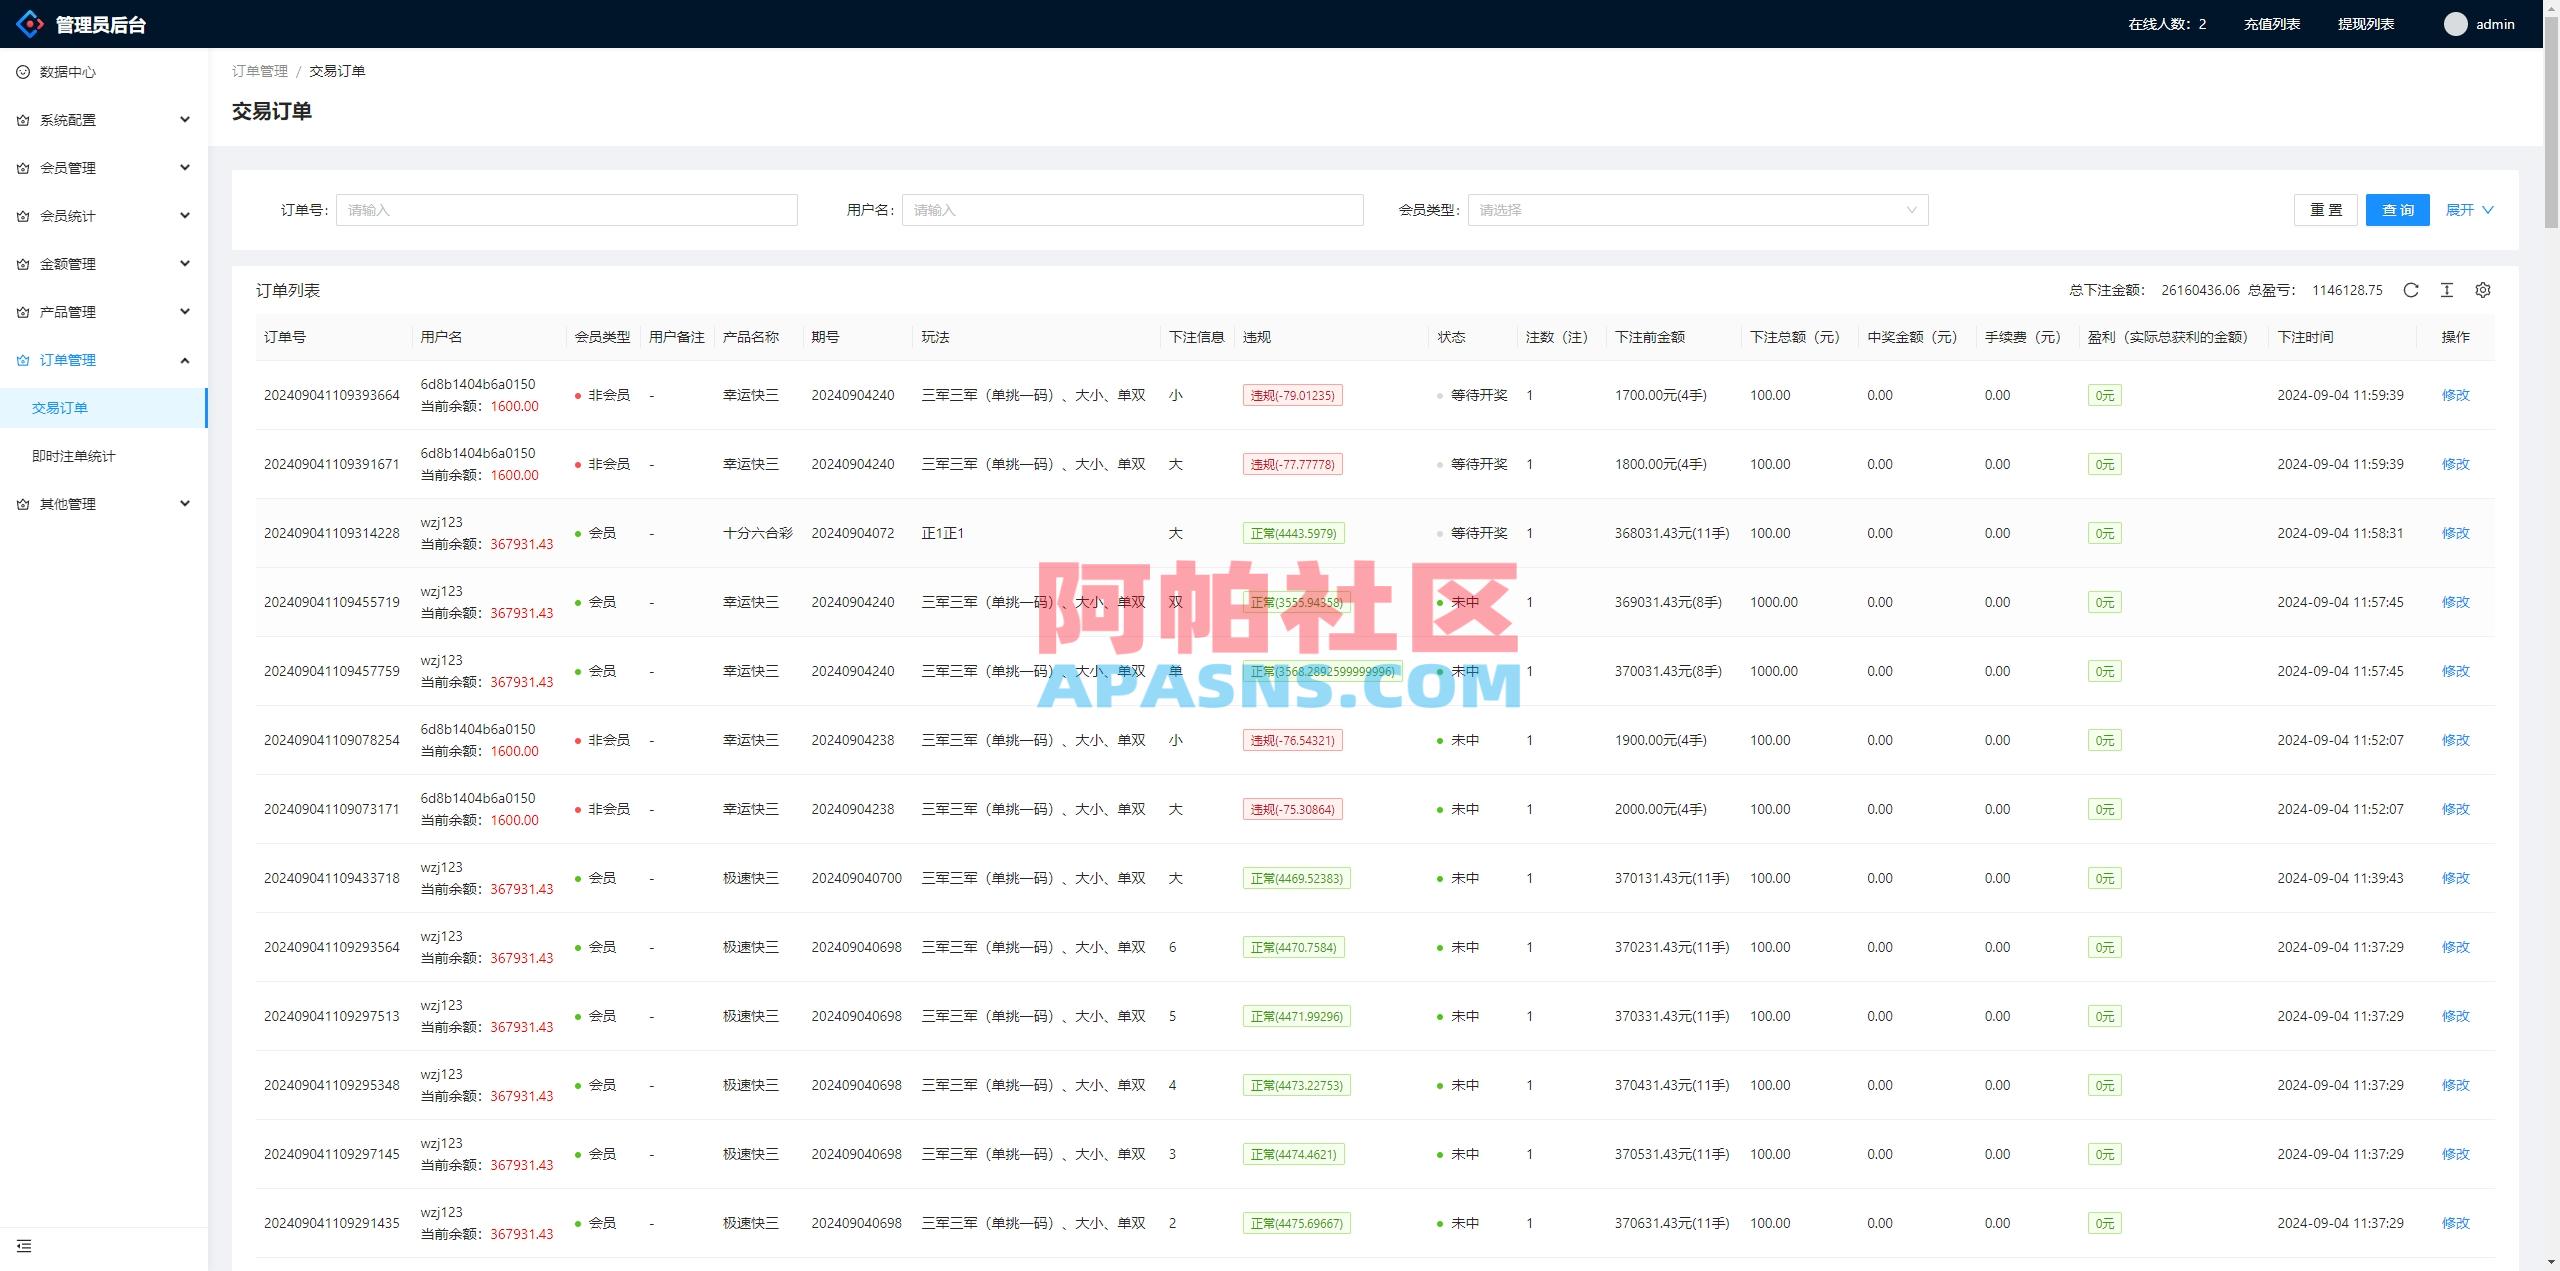
Task: Click the table density/export icon beside the gear
Action: pos(2447,290)
